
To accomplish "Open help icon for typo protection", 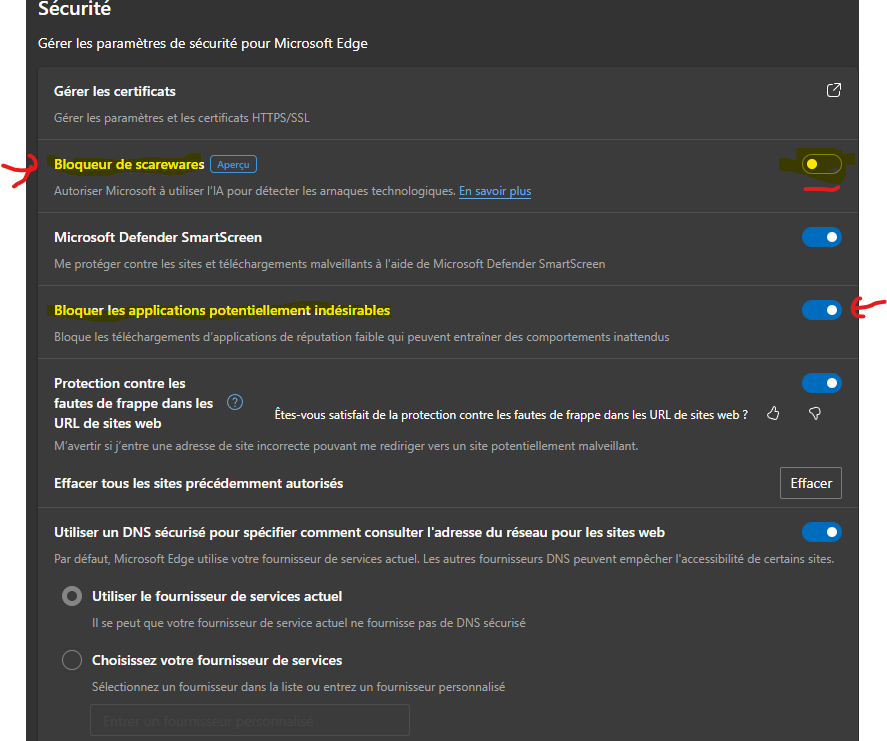I will click(x=235, y=402).
